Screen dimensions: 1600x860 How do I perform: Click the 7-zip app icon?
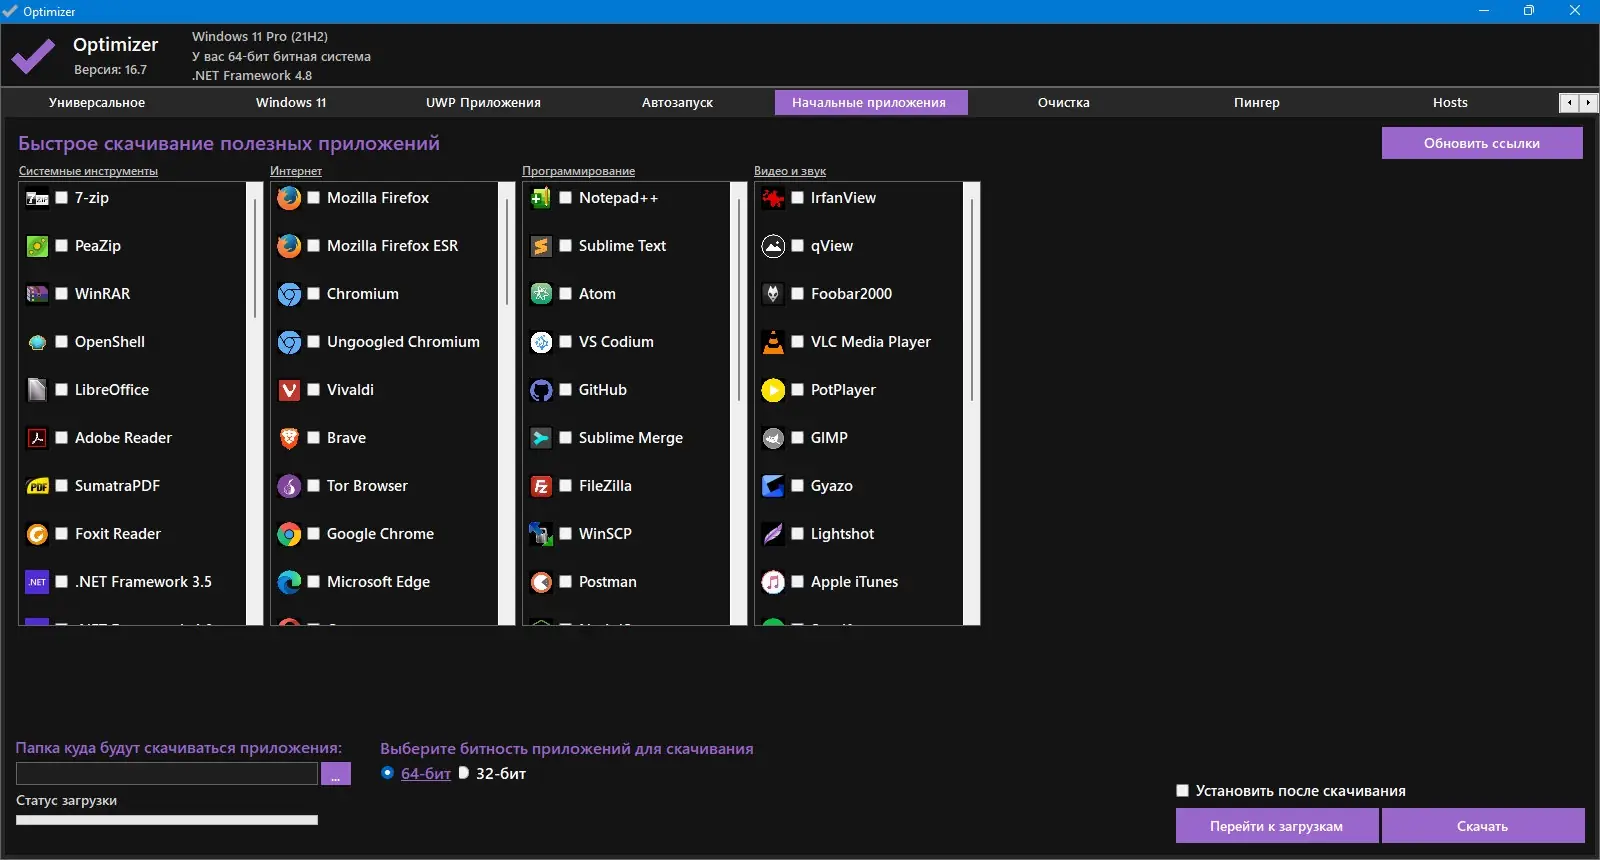coord(37,198)
